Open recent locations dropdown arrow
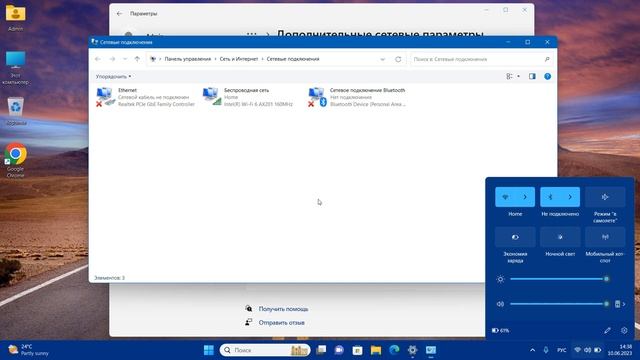640x360 pixels. pos(125,59)
